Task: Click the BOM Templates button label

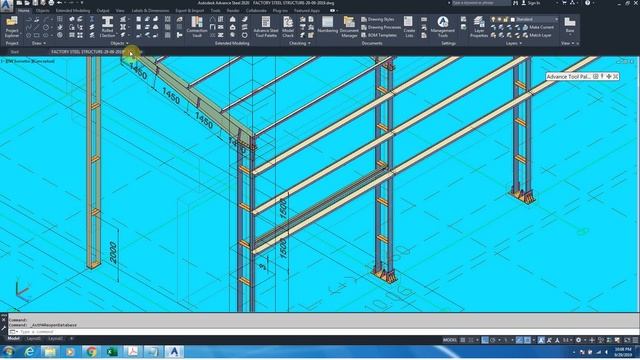Action: [x=382, y=35]
